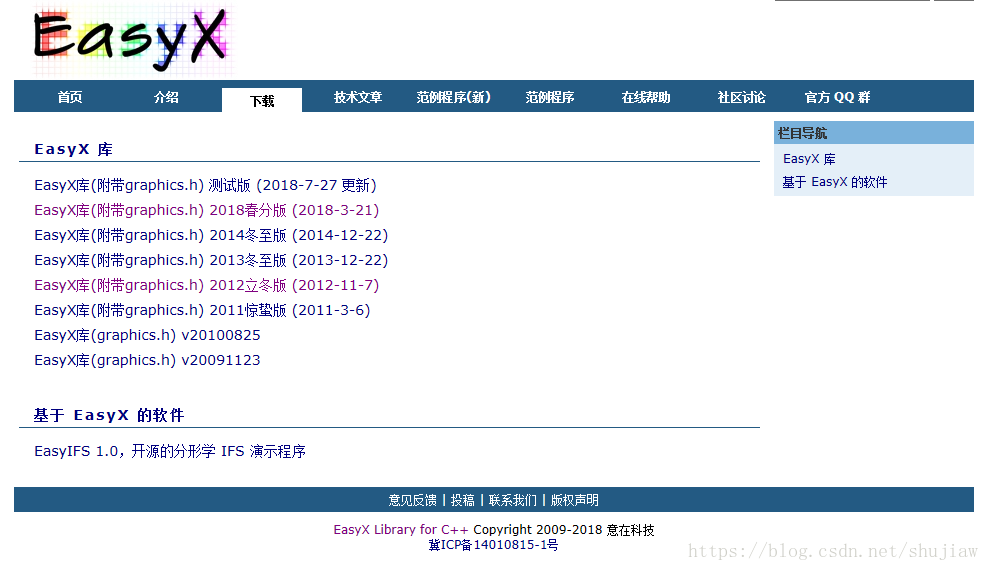Click 意见反馈 in the footer
989x571 pixels.
[412, 500]
